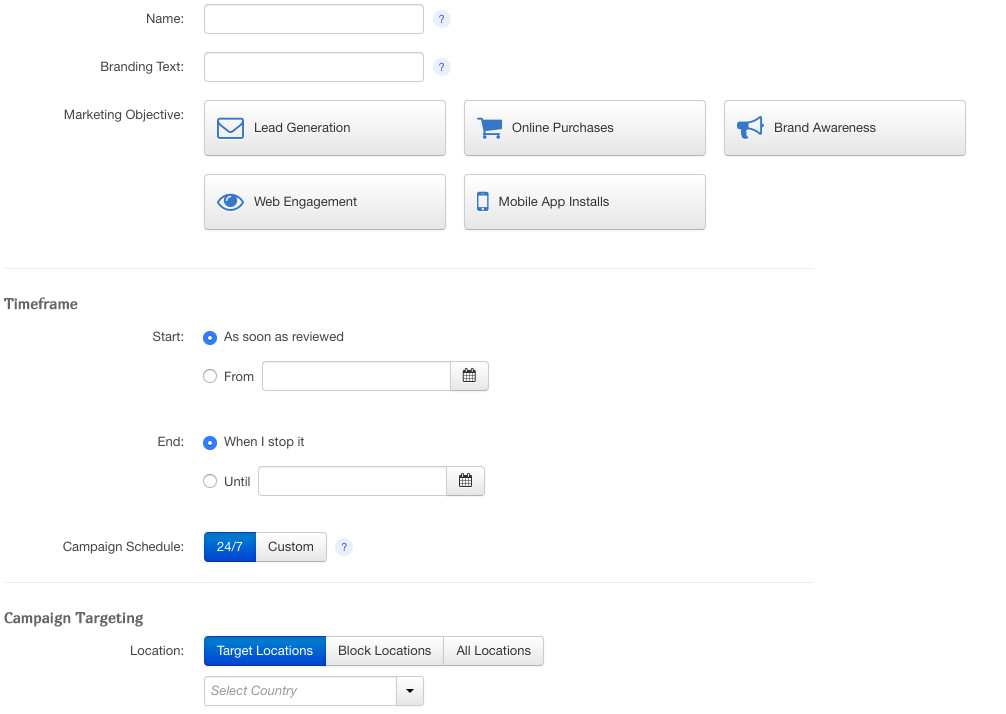The height and width of the screenshot is (714, 1006).
Task: Expand the Select Country dropdown arrow
Action: [410, 691]
